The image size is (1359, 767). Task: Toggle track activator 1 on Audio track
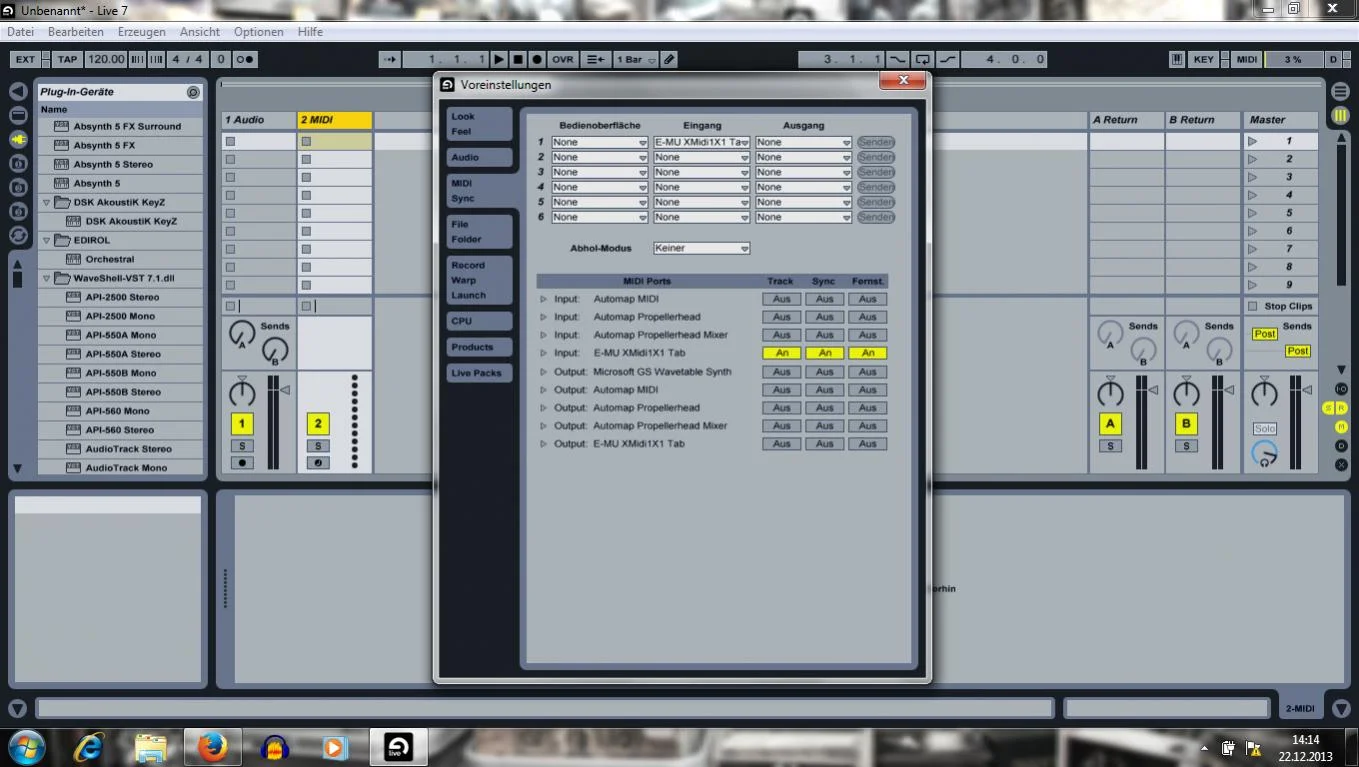[x=241, y=424]
